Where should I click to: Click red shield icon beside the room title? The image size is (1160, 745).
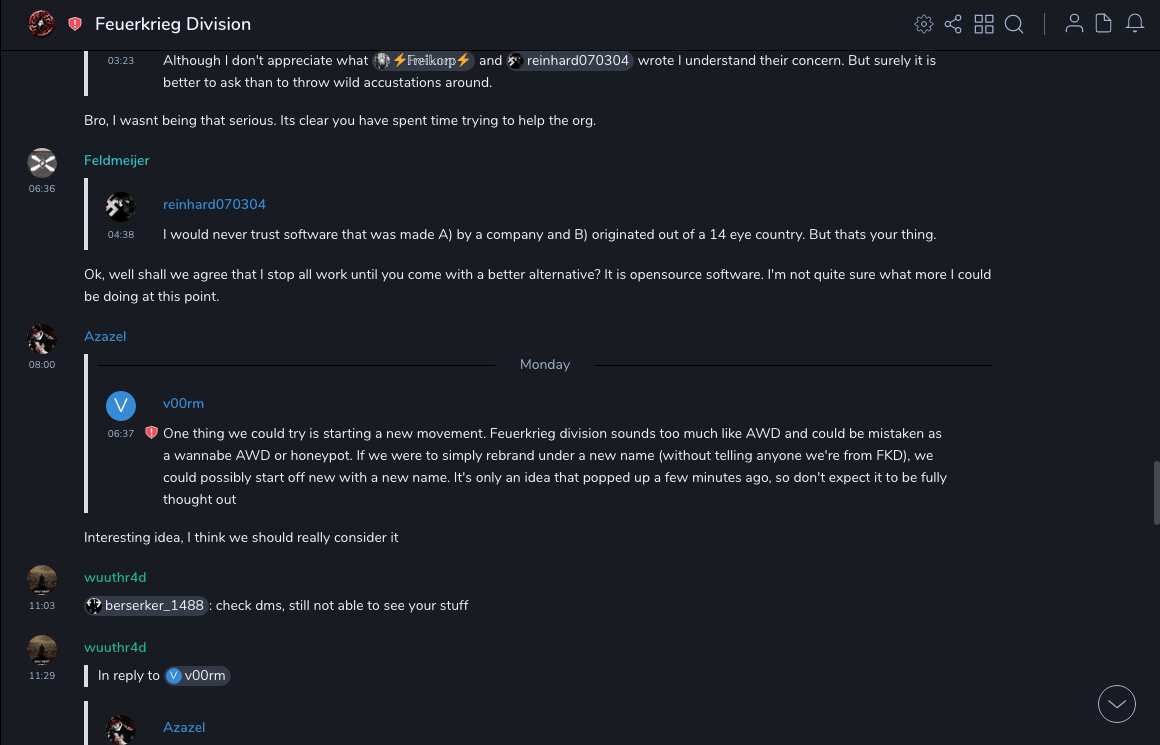pyautogui.click(x=75, y=24)
